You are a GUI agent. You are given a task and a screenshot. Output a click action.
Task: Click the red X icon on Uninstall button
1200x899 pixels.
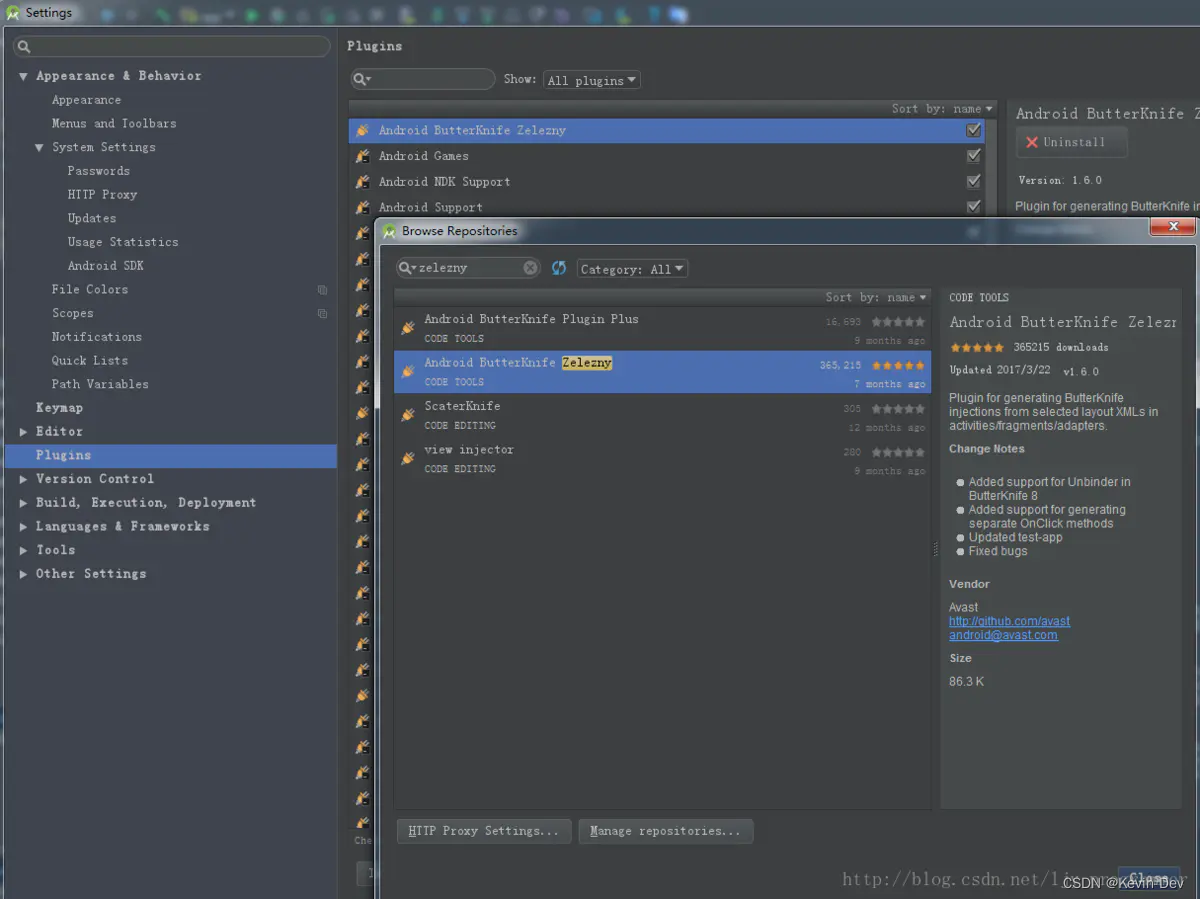click(1032, 142)
